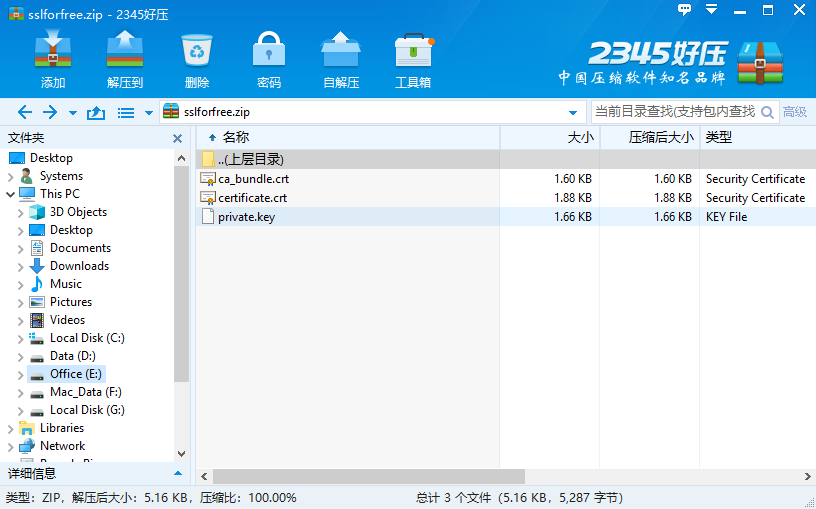Select This PC in folder tree

point(60,194)
